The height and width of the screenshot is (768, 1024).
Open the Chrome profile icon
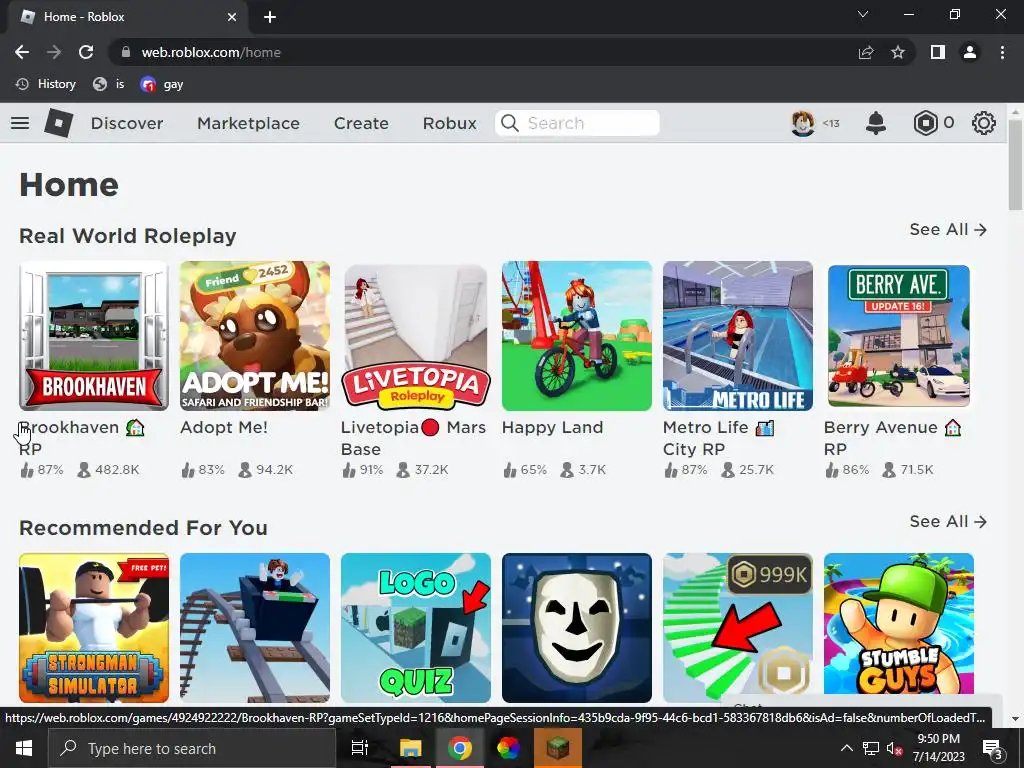tap(970, 52)
